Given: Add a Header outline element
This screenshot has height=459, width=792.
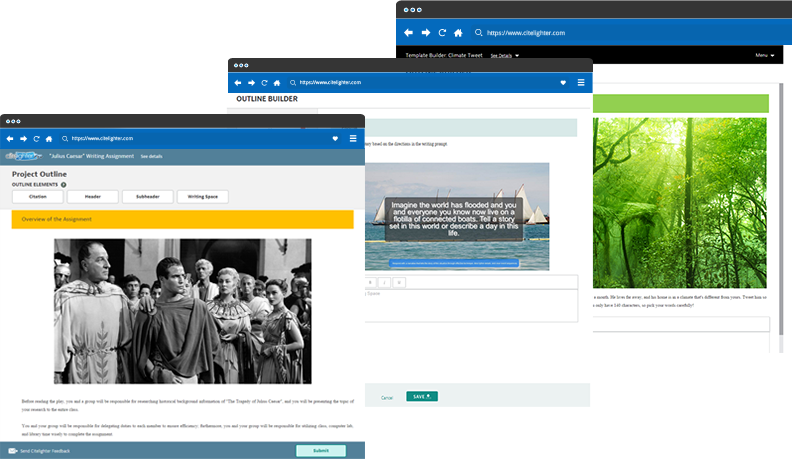Looking at the screenshot, I should click(x=92, y=197).
